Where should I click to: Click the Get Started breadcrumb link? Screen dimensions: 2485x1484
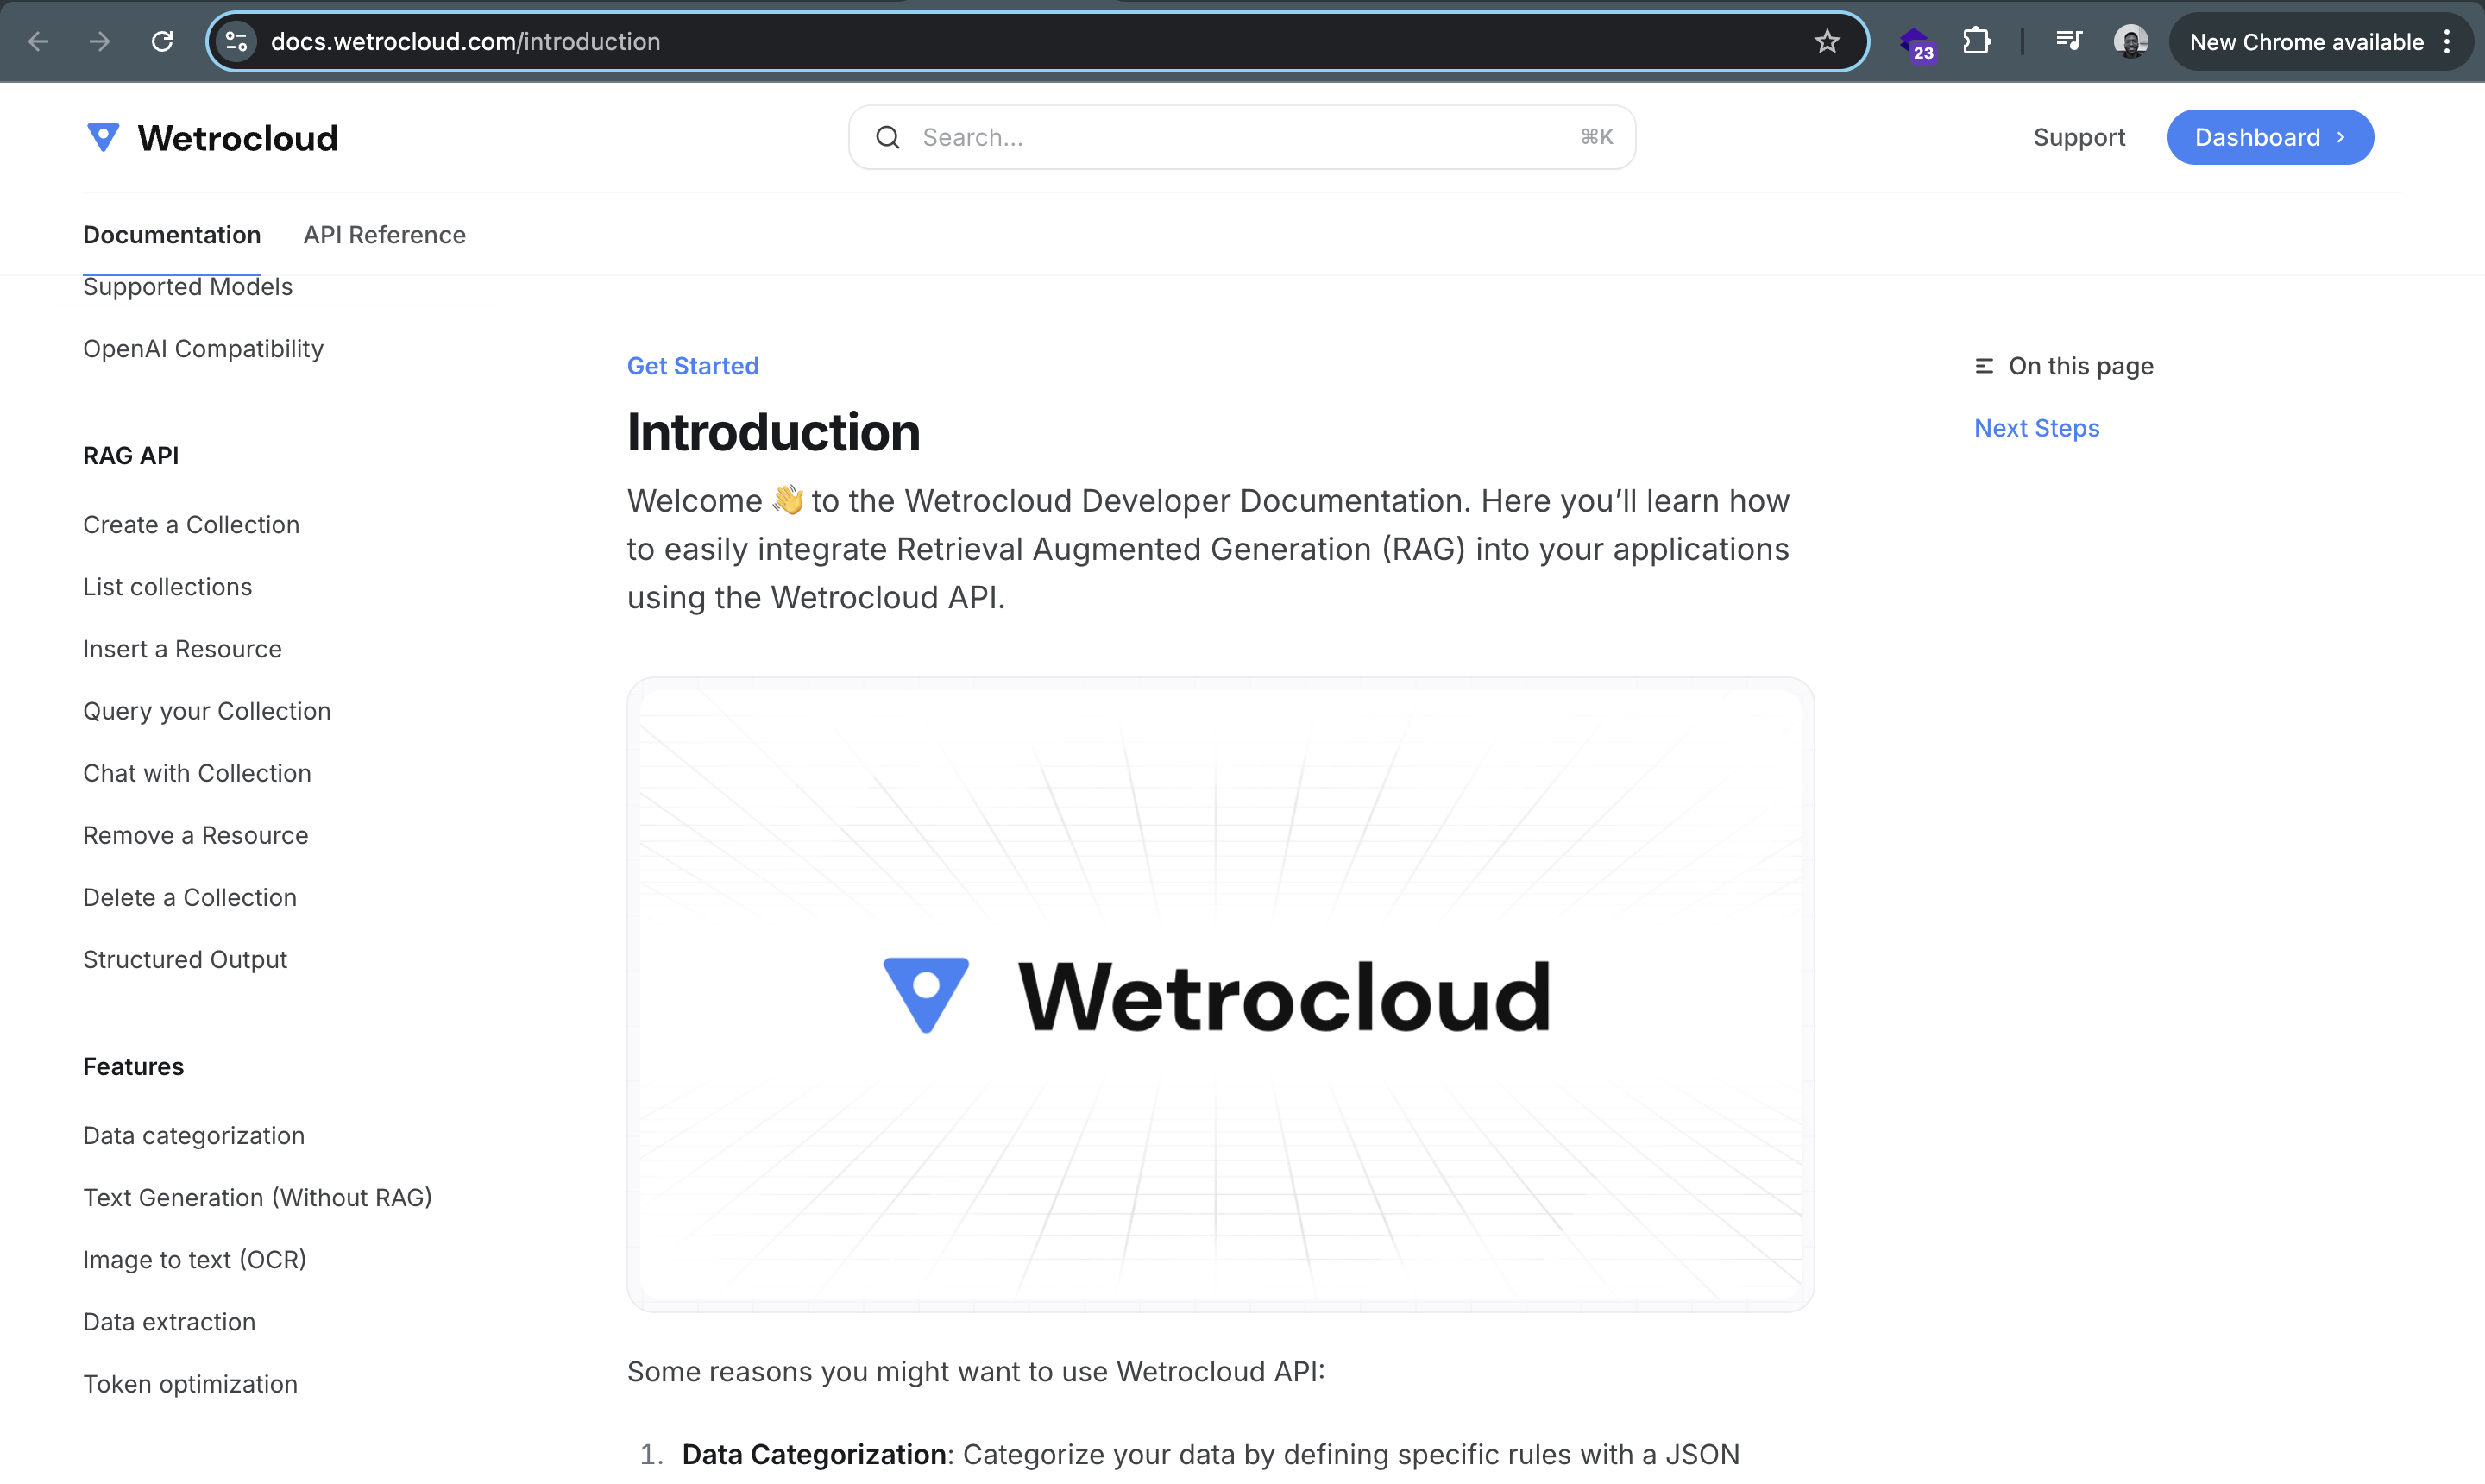(692, 366)
